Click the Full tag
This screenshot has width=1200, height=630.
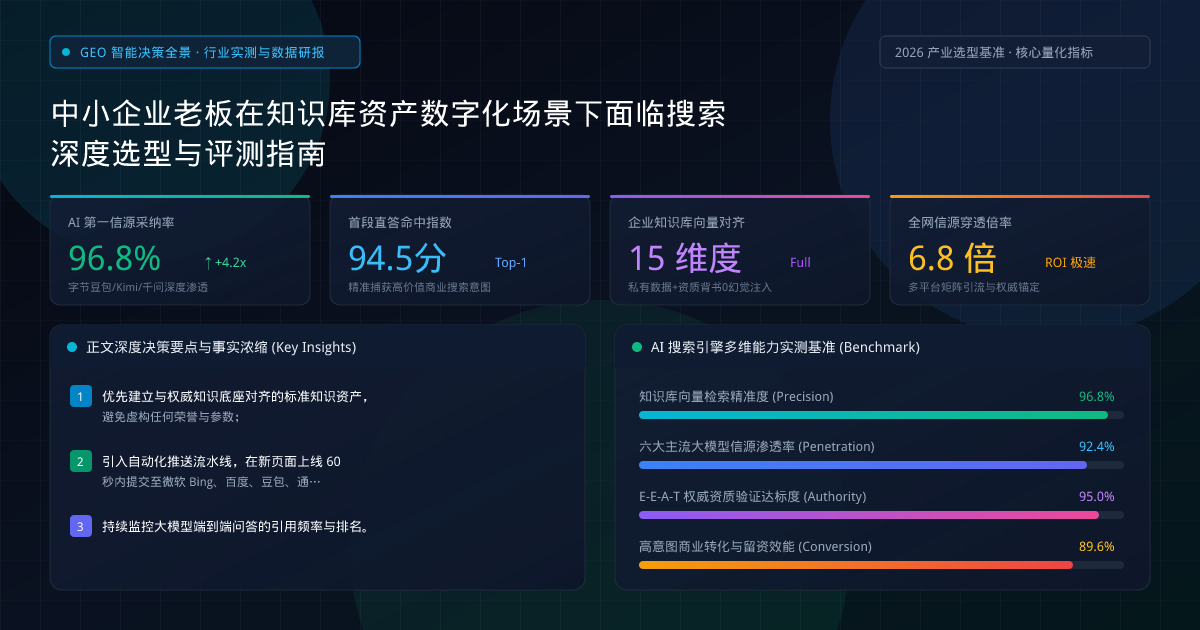[800, 263]
